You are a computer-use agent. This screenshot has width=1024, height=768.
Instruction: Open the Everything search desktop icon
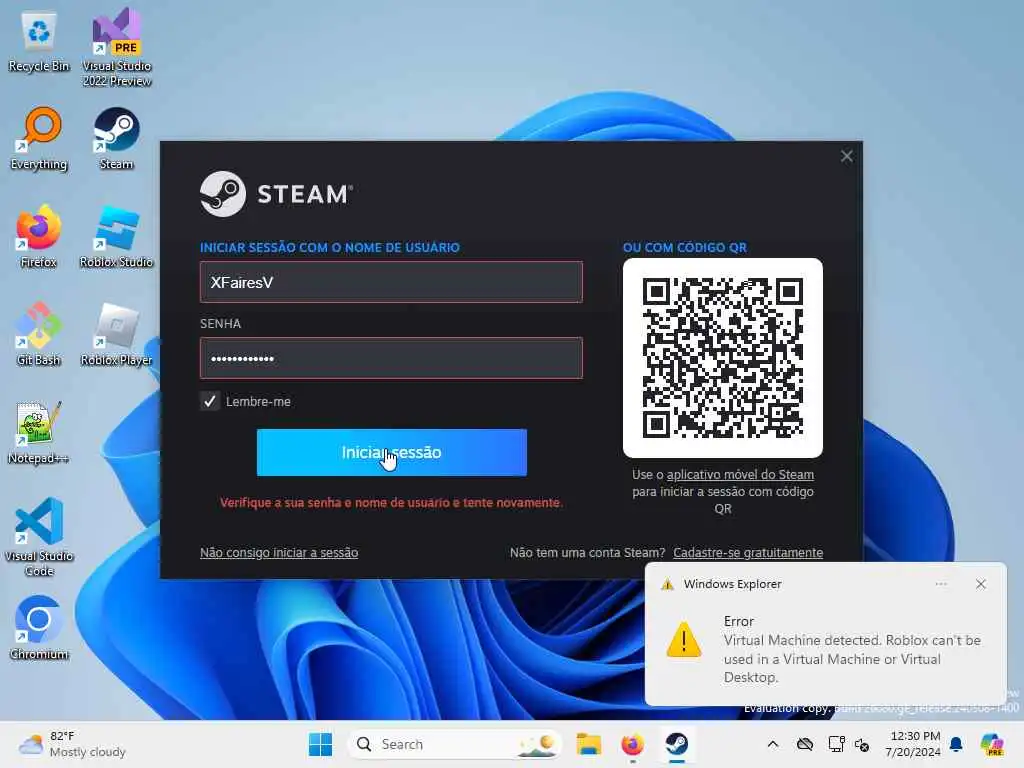pos(39,139)
